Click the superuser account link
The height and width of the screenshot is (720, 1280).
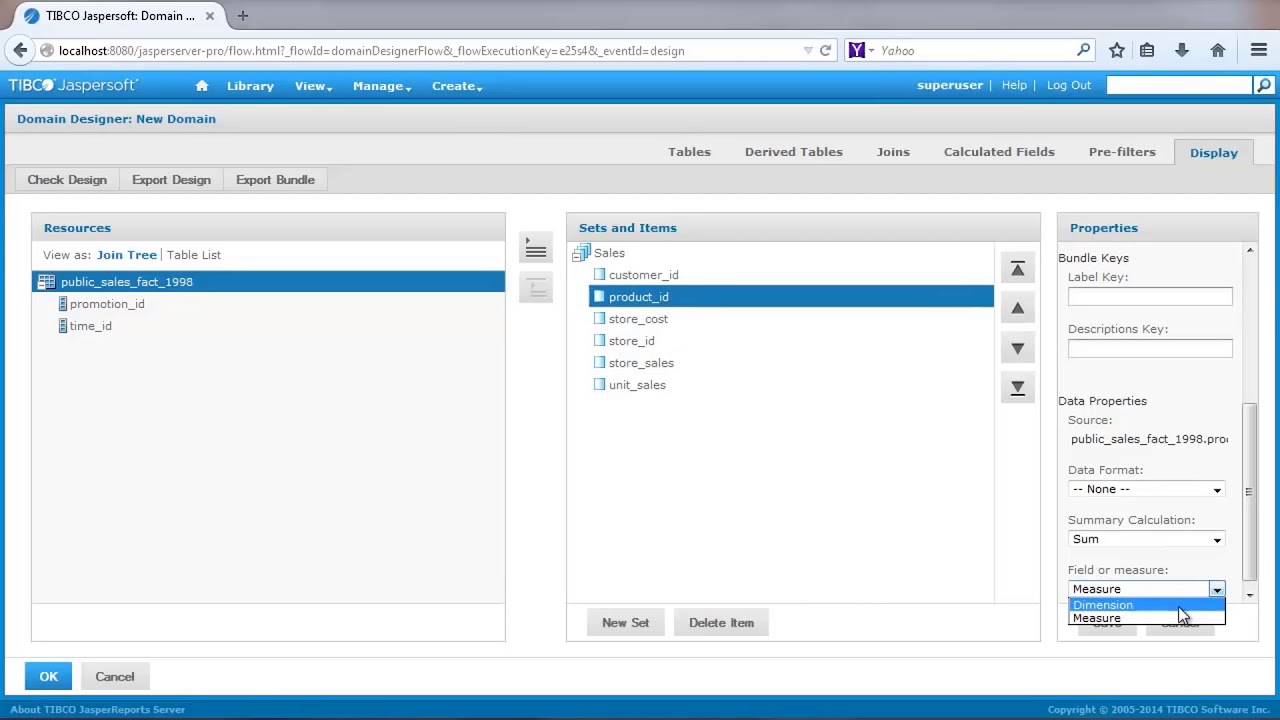click(x=950, y=86)
